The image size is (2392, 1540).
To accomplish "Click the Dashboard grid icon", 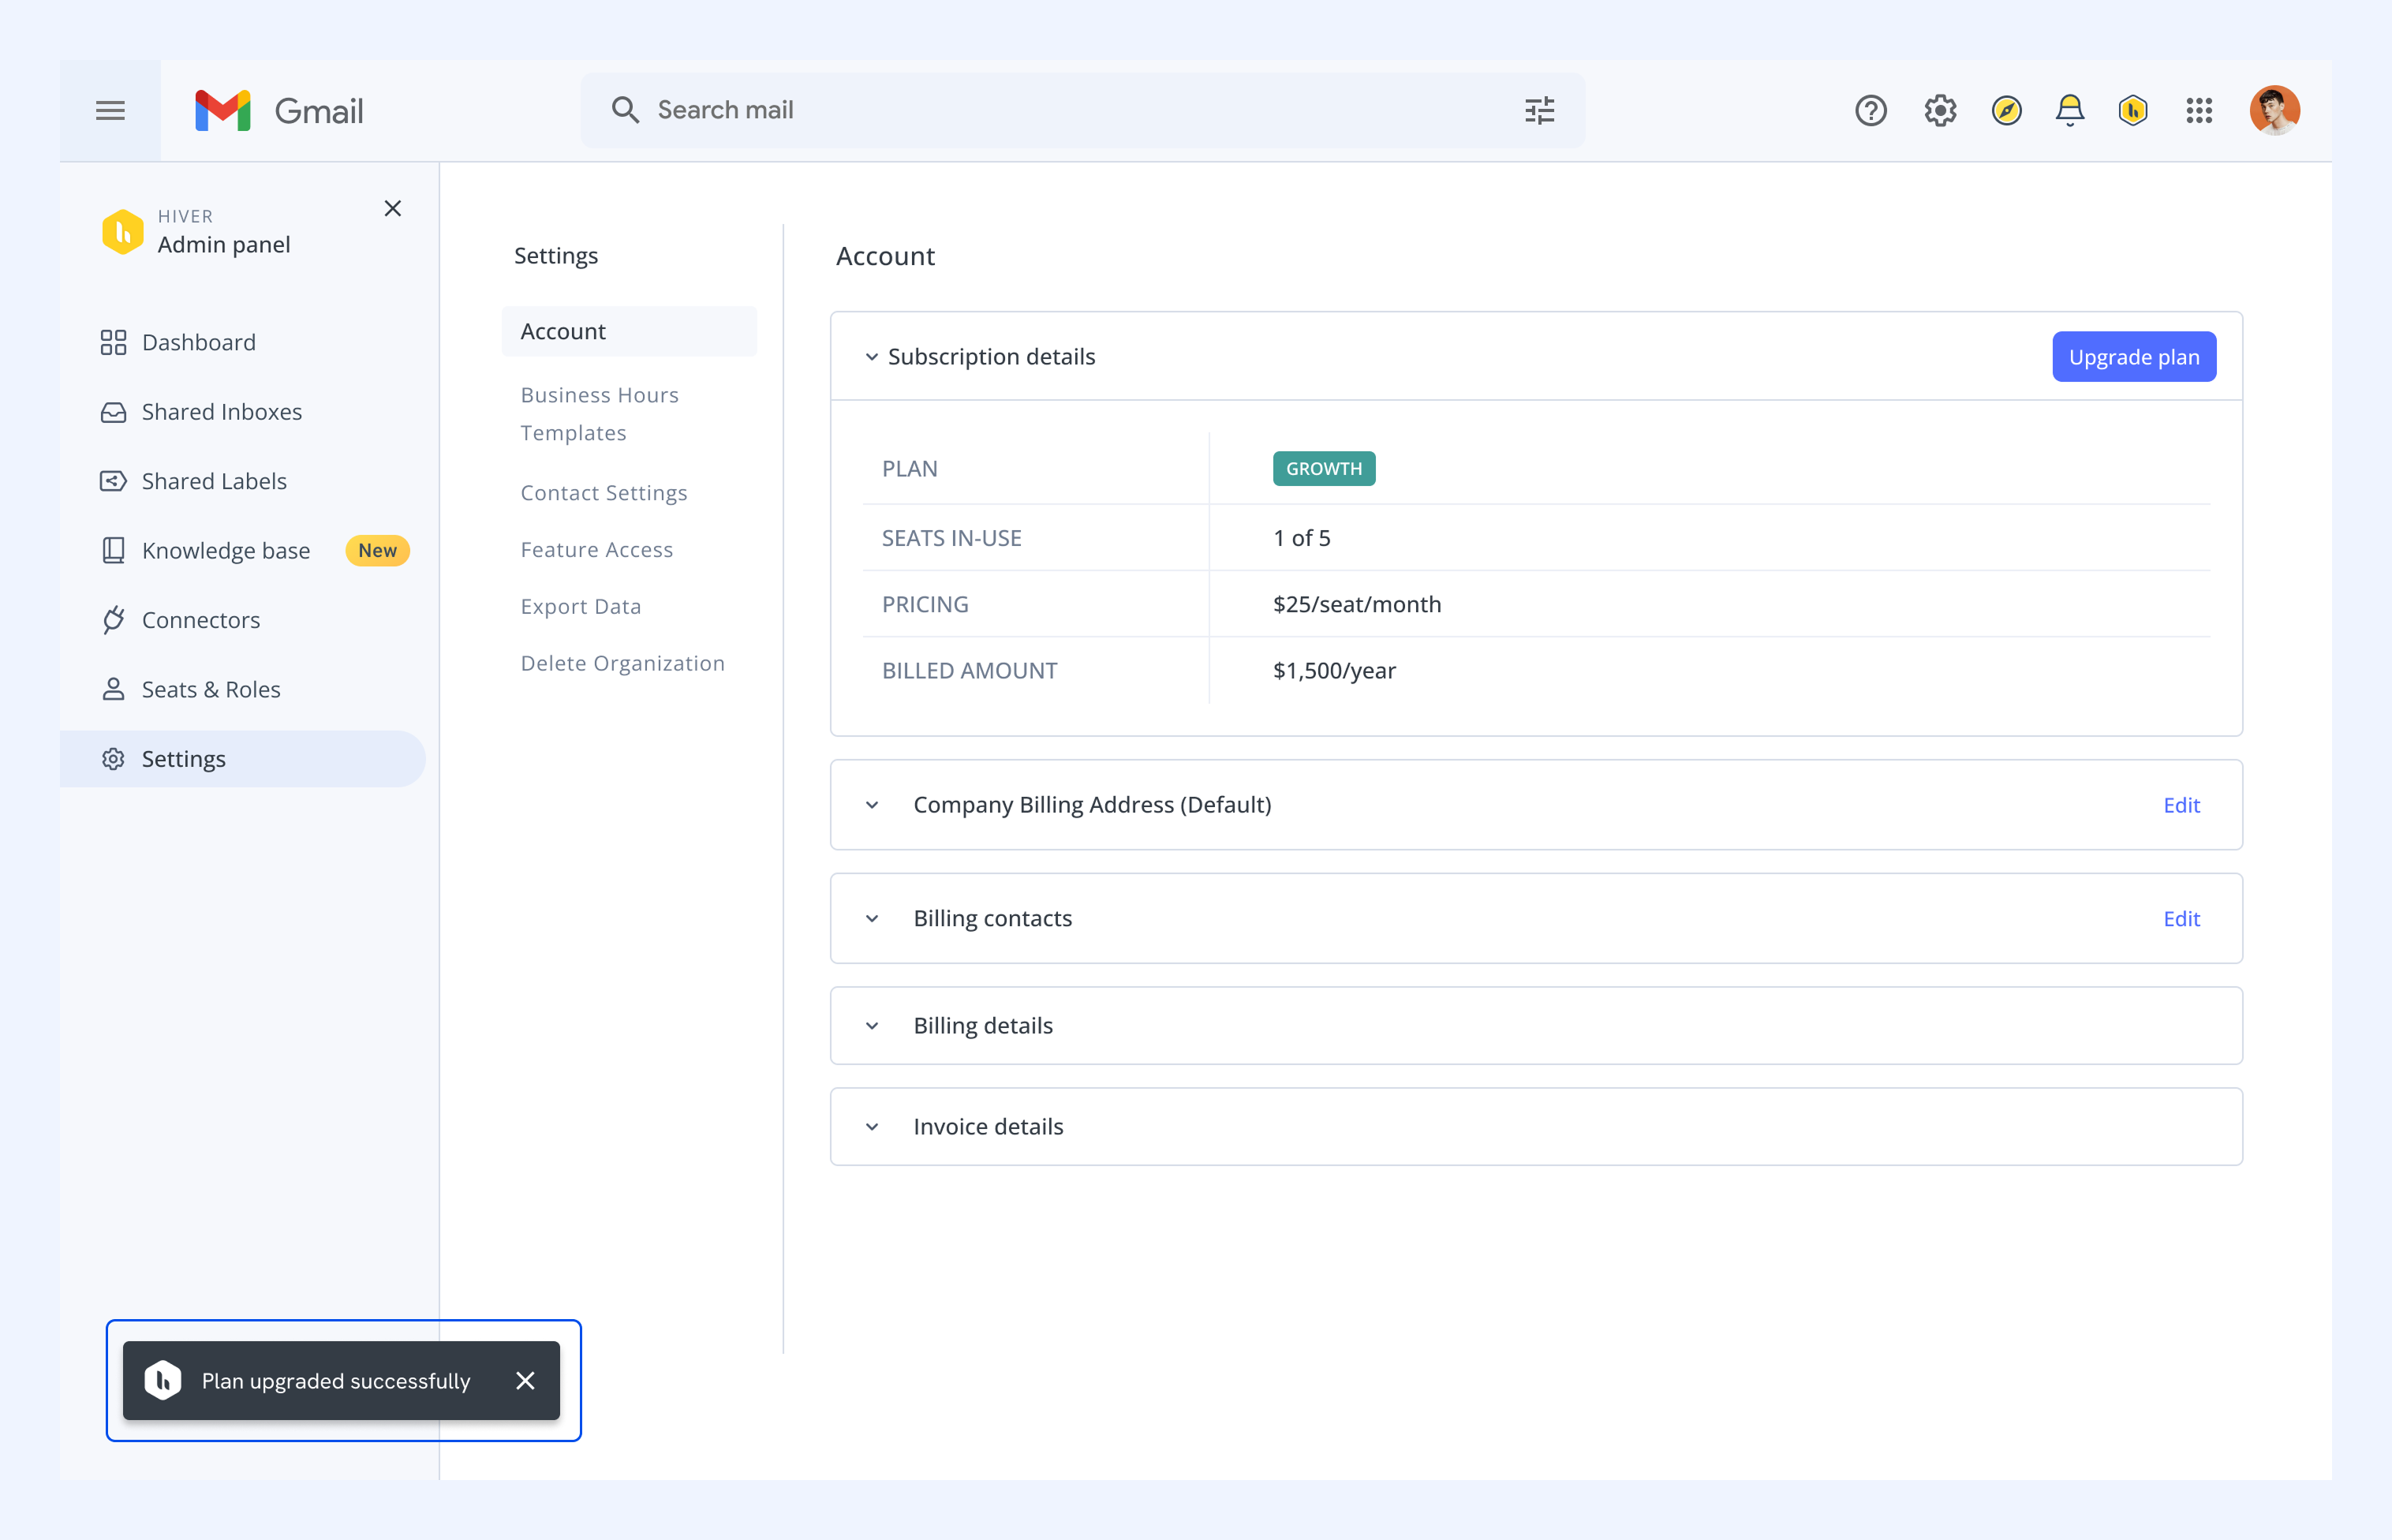I will click(113, 342).
